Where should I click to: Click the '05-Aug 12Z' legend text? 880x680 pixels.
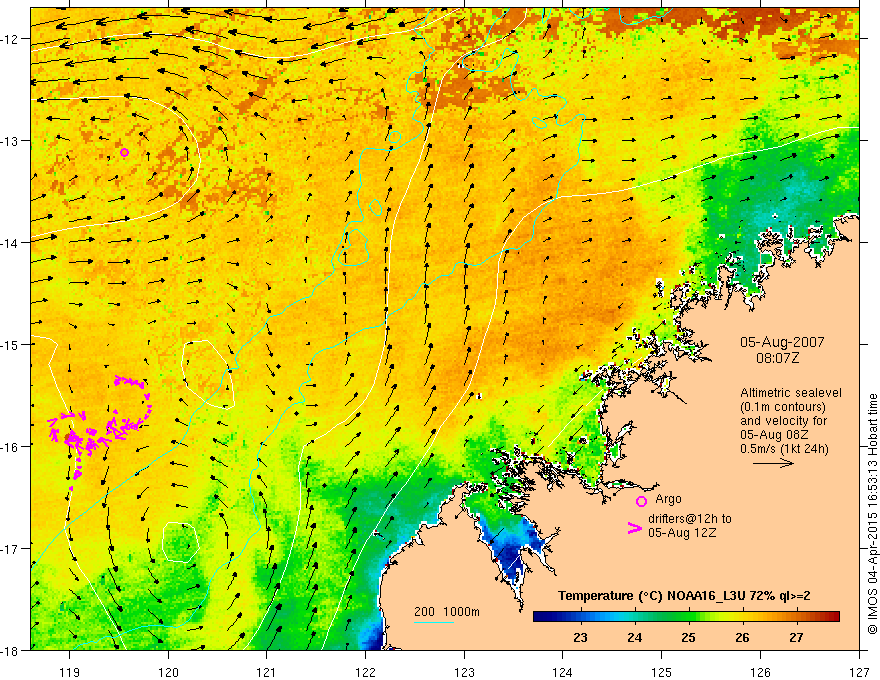point(682,533)
